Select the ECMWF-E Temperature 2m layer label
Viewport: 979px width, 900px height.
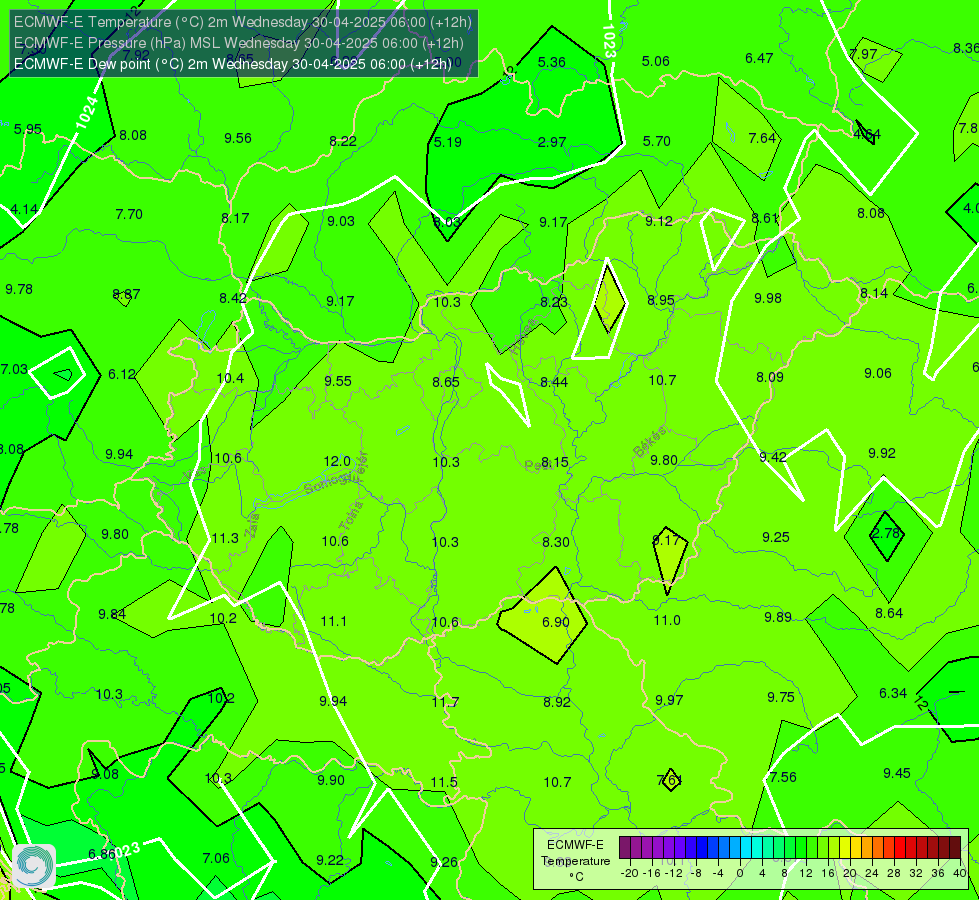(243, 22)
